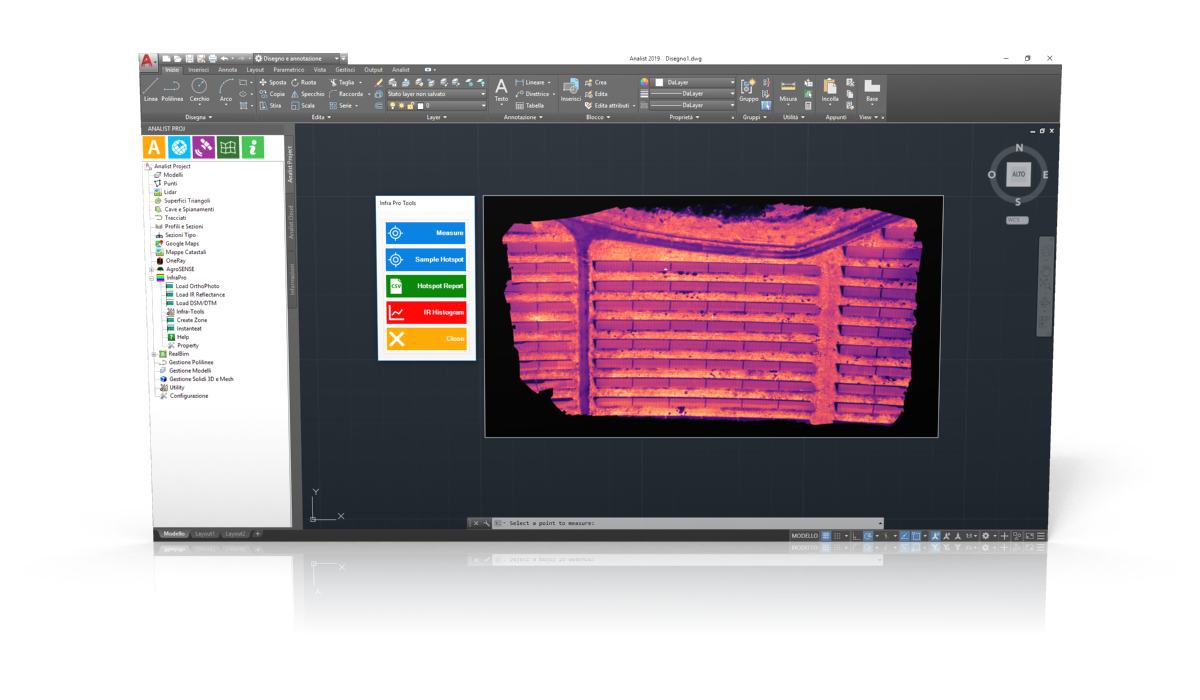Click the Hotspot Report button
Image resolution: width=1200 pixels, height=700 pixels.
tap(426, 286)
